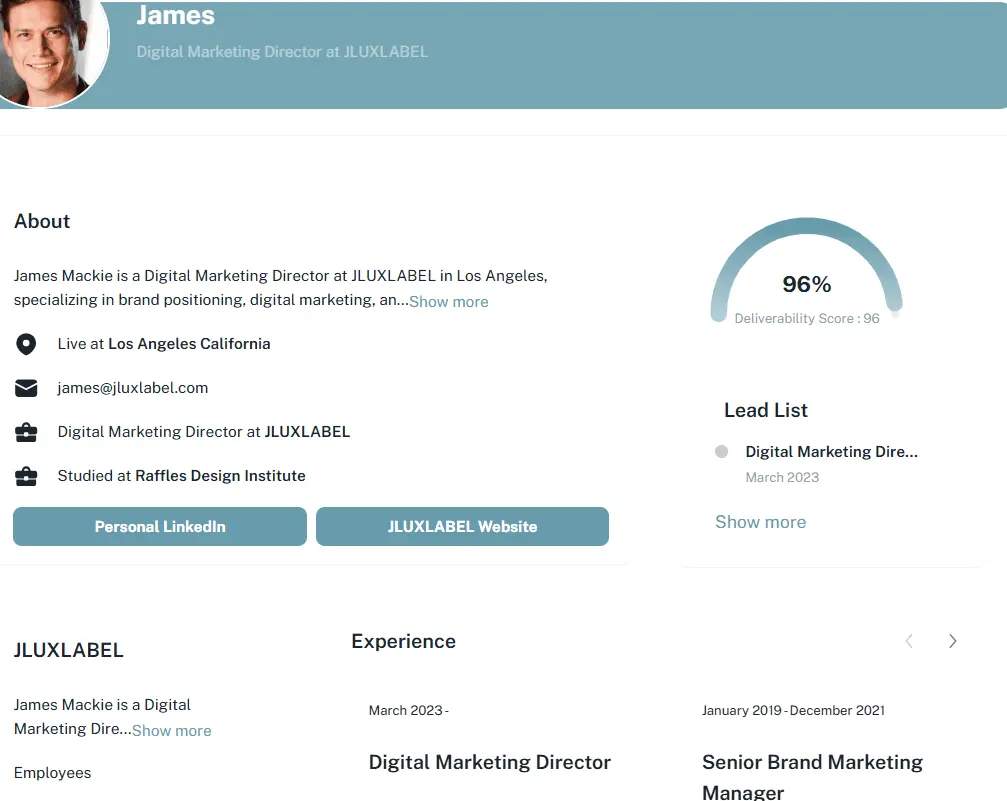Click Los Angeles California location text
1007x801 pixels.
189,344
